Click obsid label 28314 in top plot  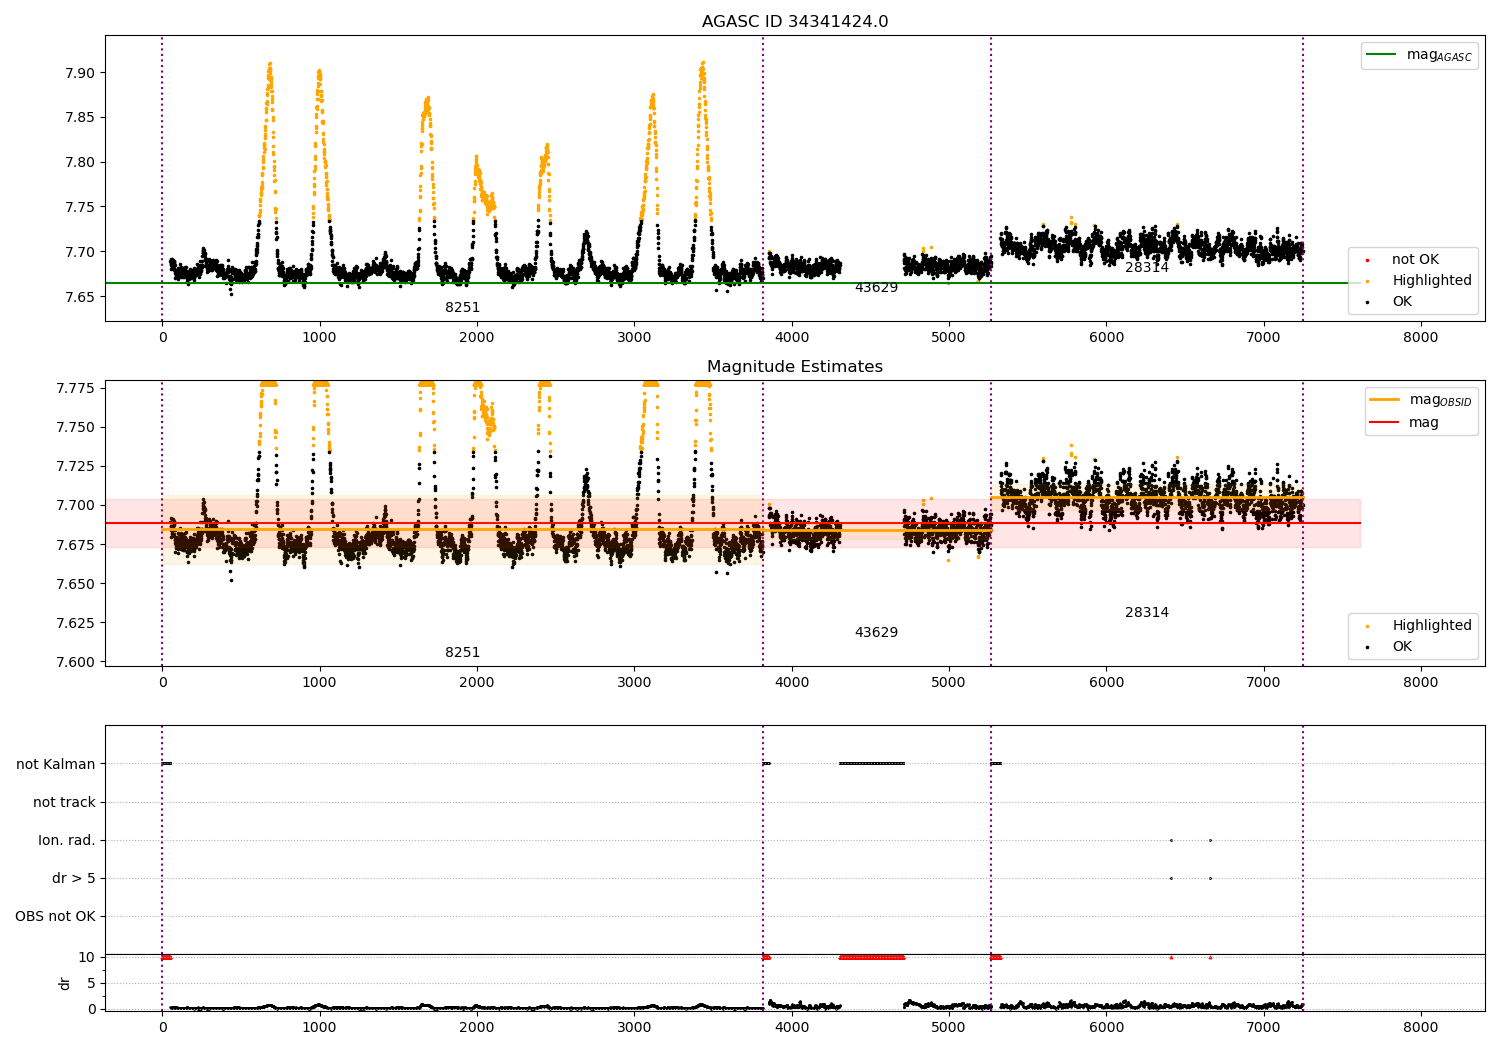[x=1147, y=268]
